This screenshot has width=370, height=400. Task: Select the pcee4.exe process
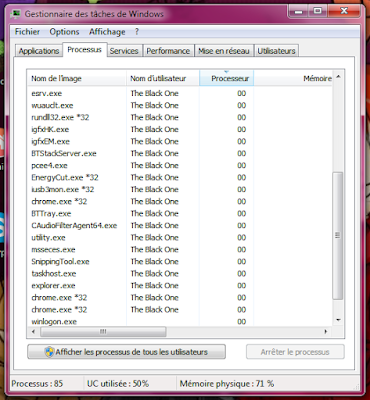pos(180,165)
